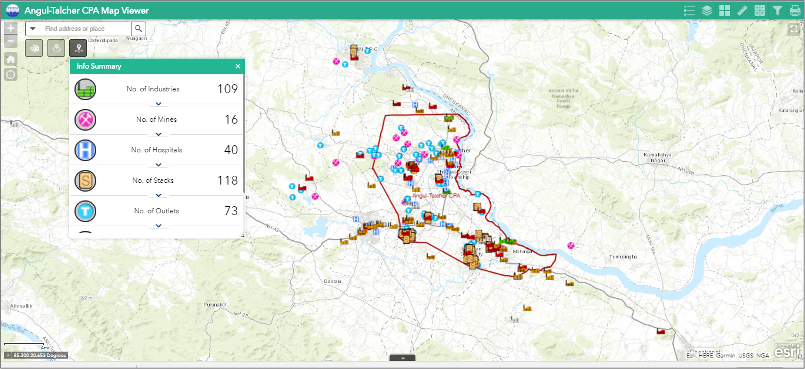This screenshot has width=805, height=369.
Task: Click the app logo in the header
Action: (x=12, y=10)
